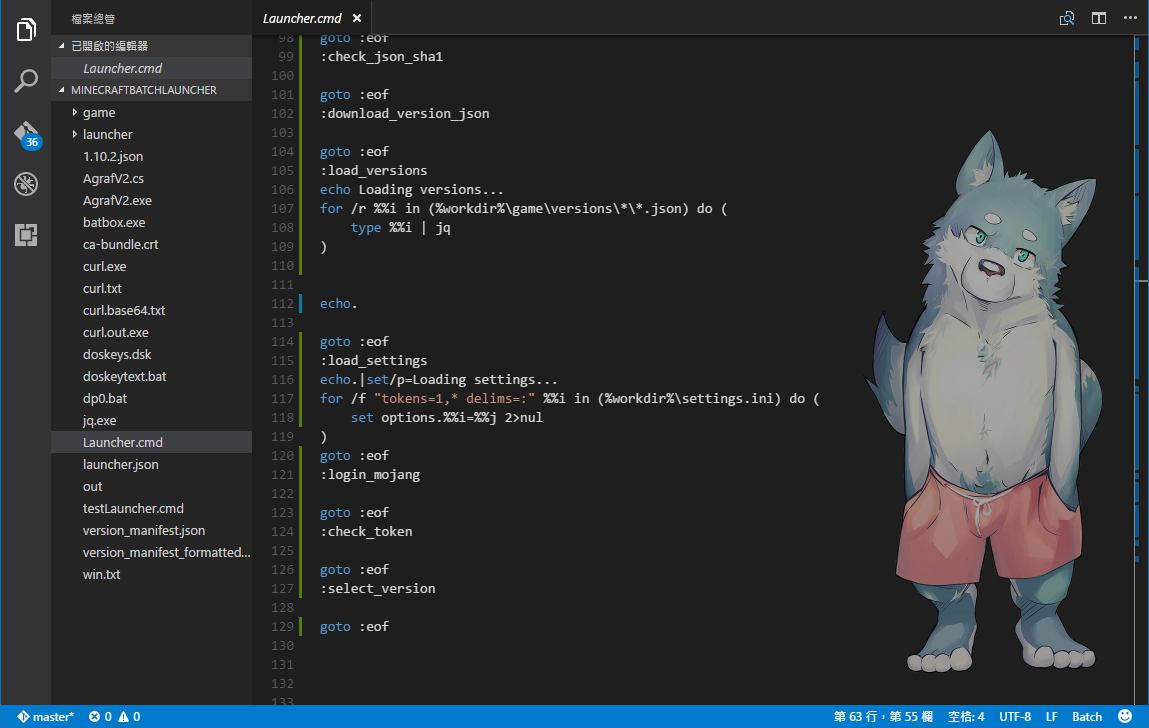Expand the game folder

(x=152, y=112)
